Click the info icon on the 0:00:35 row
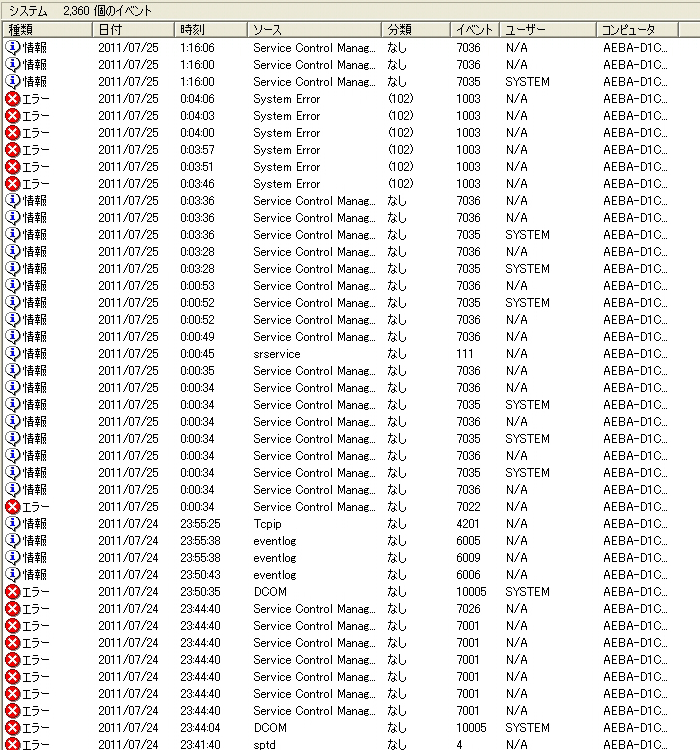Image resolution: width=700 pixels, height=750 pixels. [13, 370]
